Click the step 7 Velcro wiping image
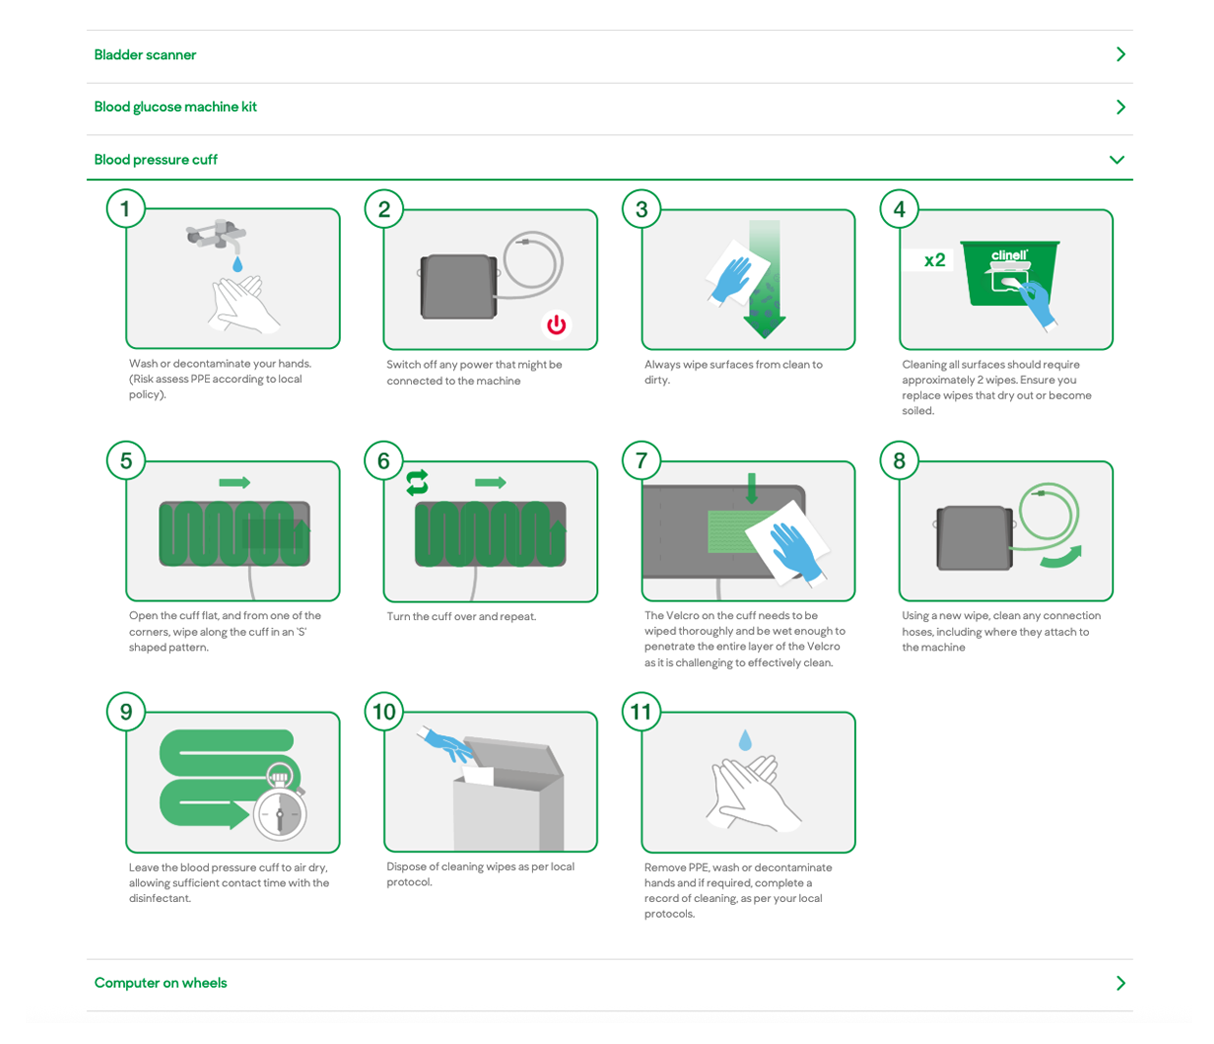1214x1044 pixels. pos(748,532)
